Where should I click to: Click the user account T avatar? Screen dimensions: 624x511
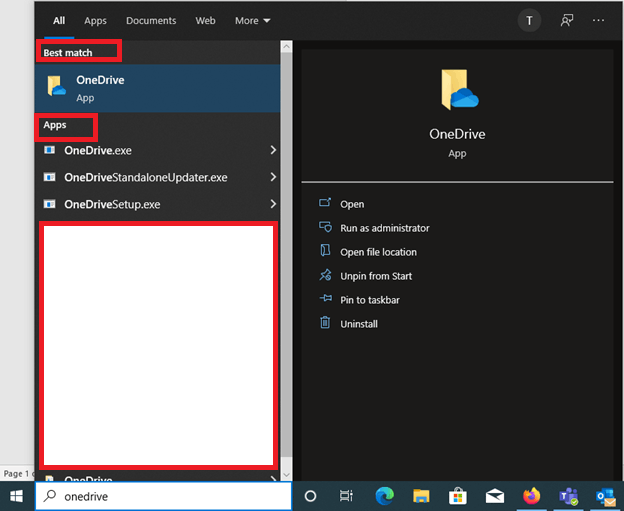(529, 21)
